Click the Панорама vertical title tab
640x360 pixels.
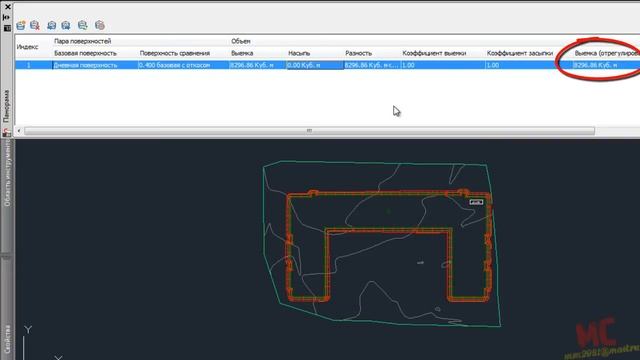tap(7, 106)
